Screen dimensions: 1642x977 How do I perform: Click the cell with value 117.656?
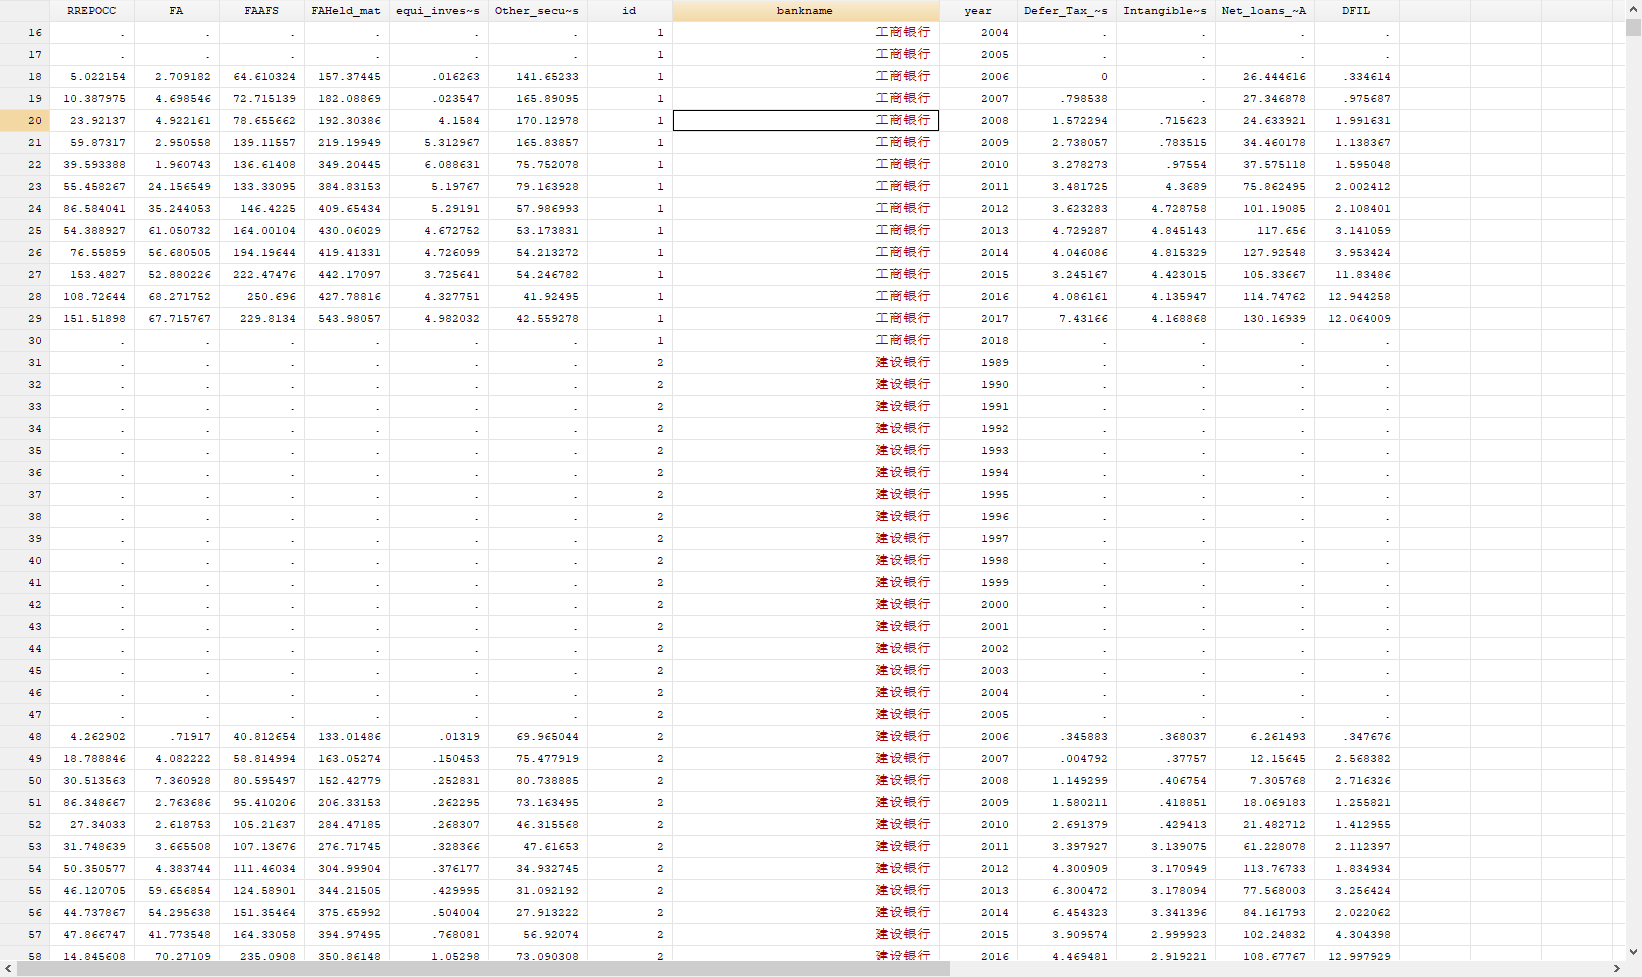click(1264, 231)
